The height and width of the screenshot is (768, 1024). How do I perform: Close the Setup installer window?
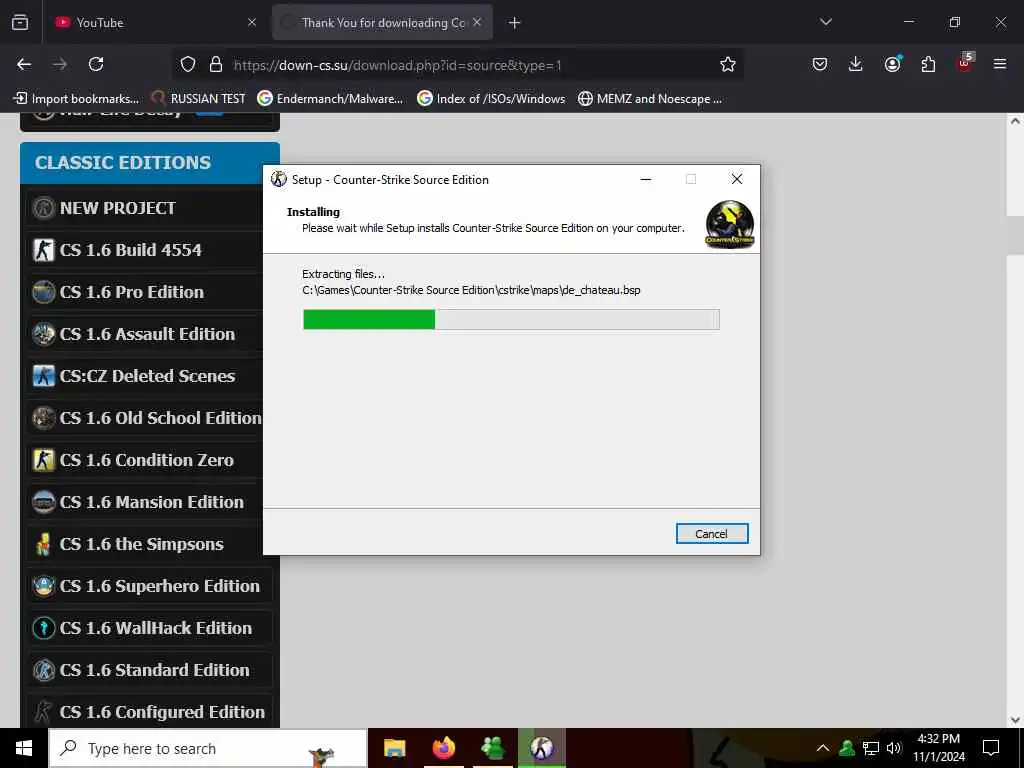point(737,179)
